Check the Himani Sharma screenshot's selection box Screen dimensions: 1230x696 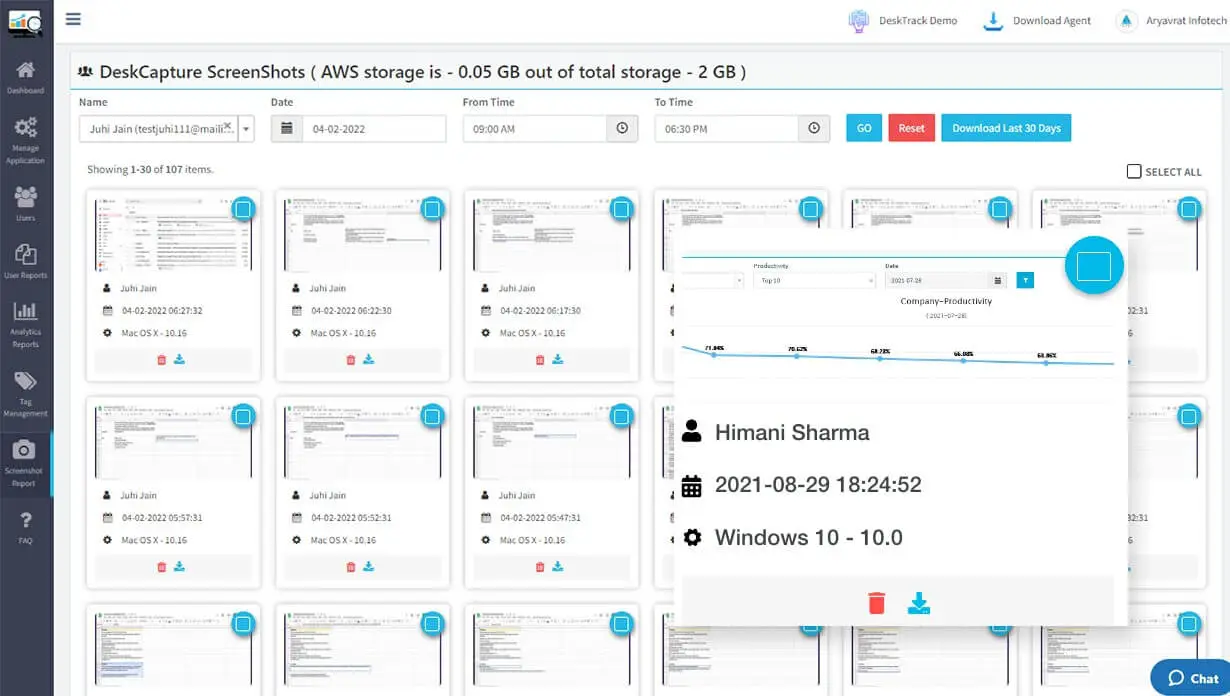(1094, 265)
